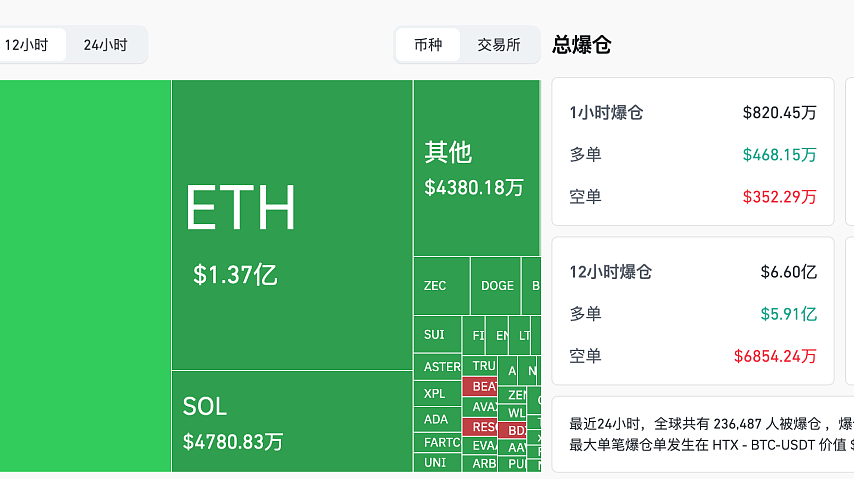Click the $5.91亿 long value
The image size is (854, 480).
[789, 314]
